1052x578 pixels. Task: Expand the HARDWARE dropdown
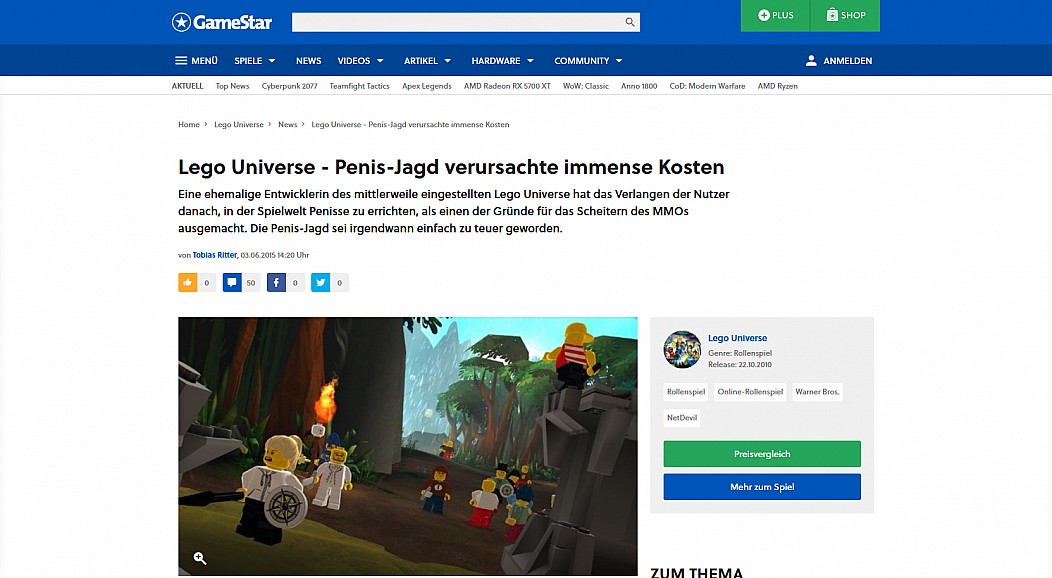[503, 60]
